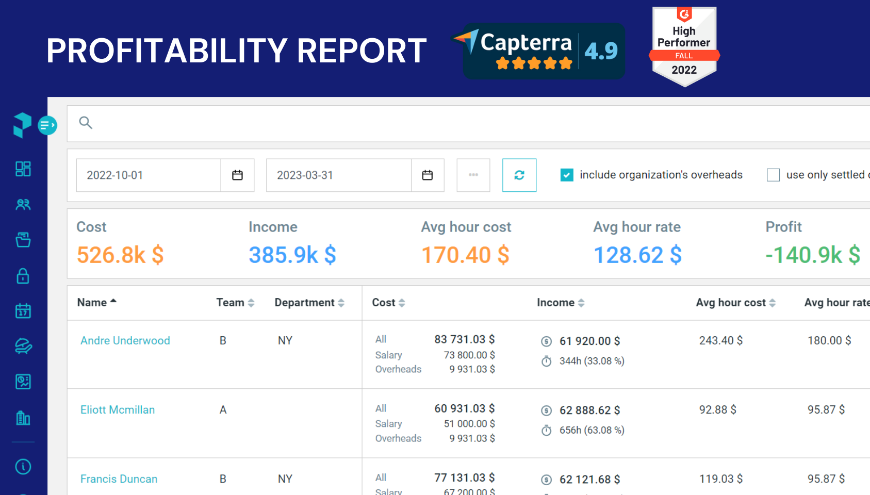Viewport: 870px width, 495px height.
Task: Click the refresh report button
Action: (519, 175)
